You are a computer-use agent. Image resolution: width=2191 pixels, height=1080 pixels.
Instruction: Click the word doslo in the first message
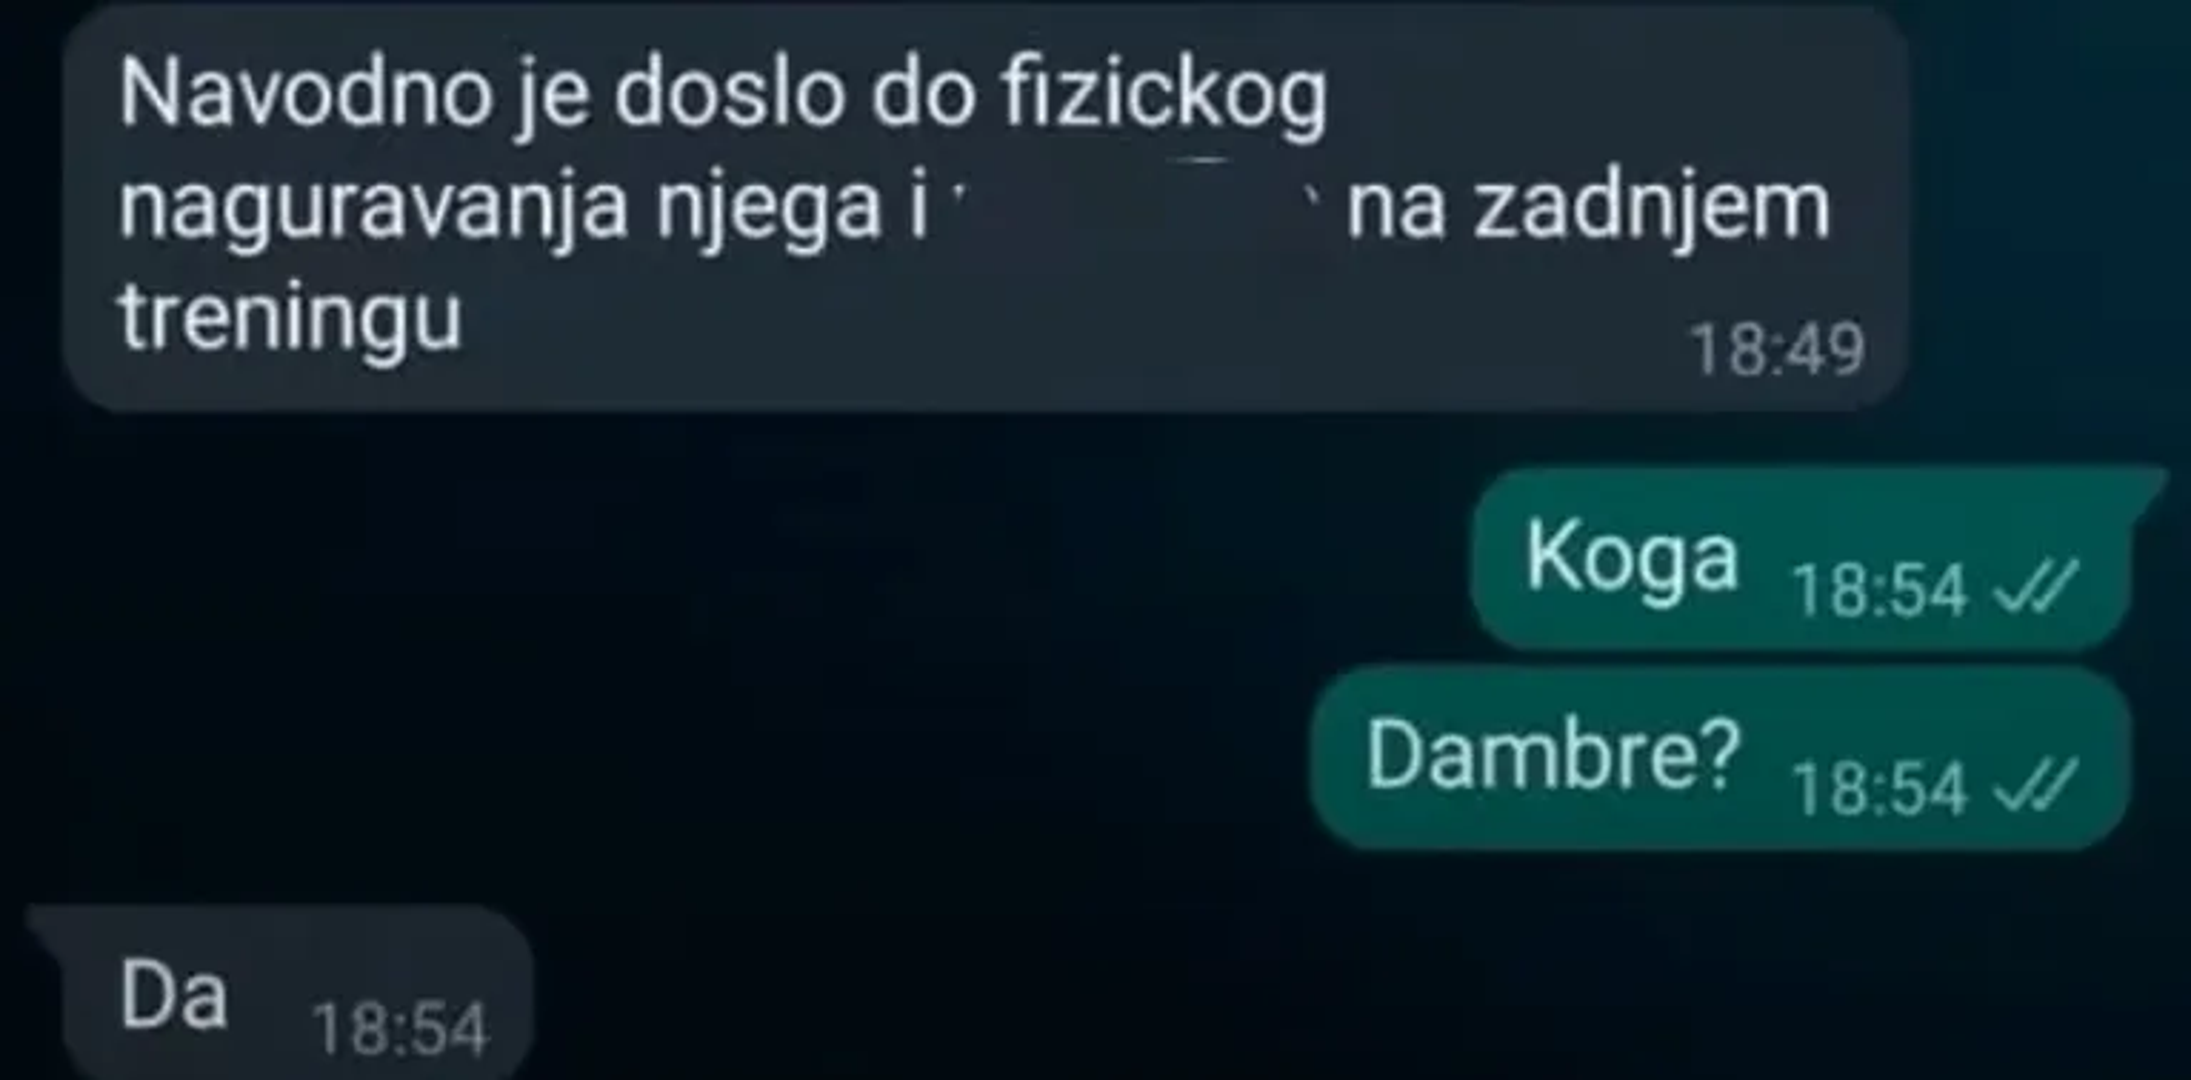(x=729, y=95)
